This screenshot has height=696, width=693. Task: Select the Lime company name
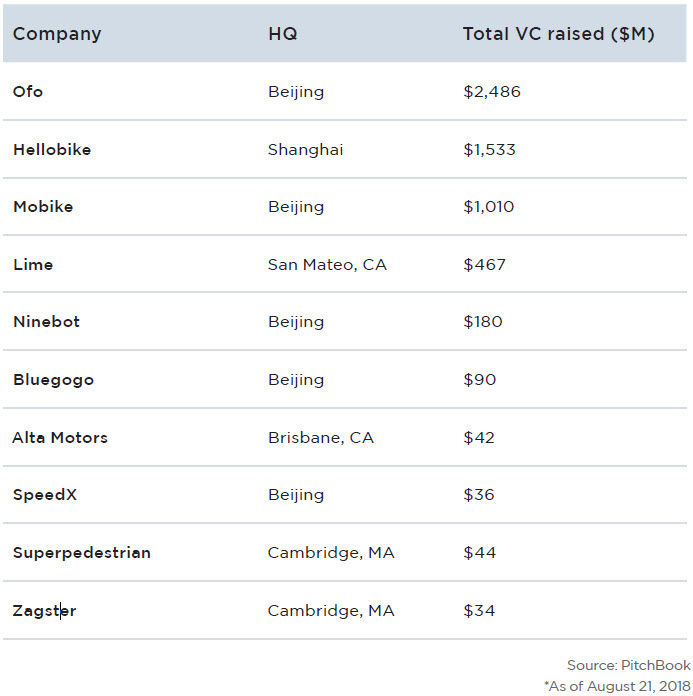33,265
